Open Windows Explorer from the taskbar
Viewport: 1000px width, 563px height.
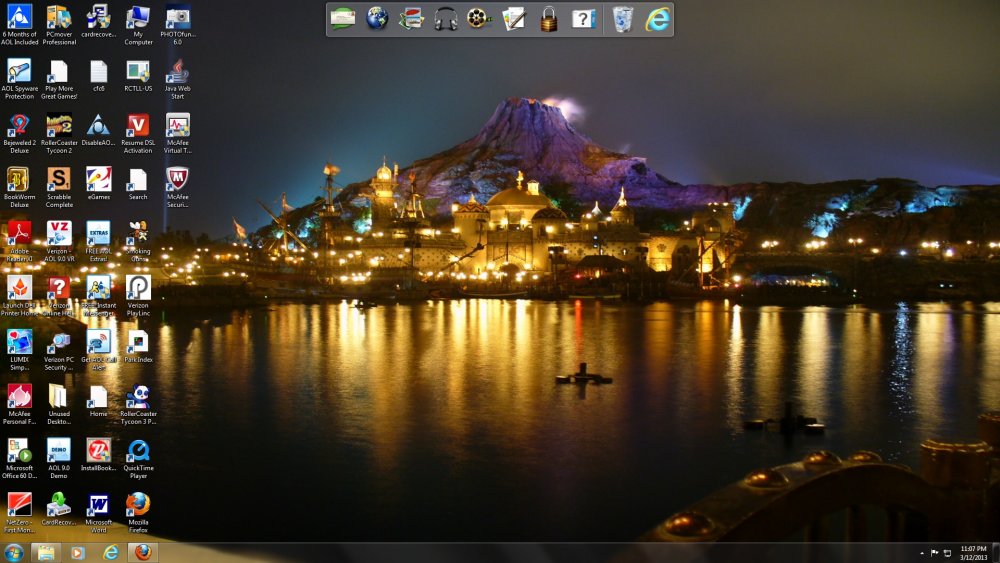pos(45,552)
